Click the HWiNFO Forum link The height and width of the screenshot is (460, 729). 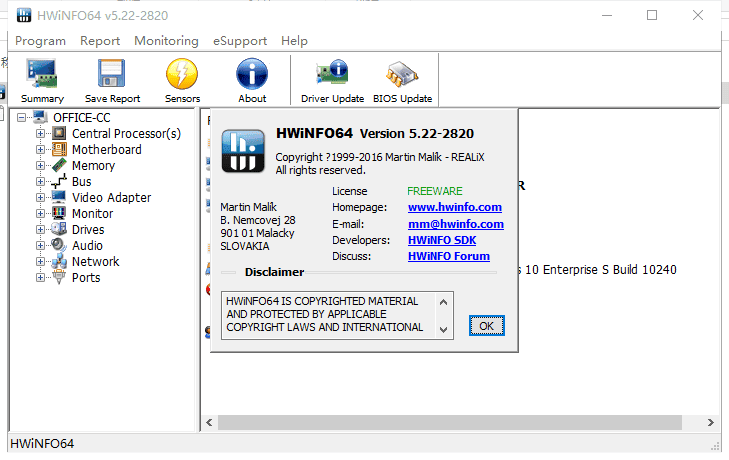tap(449, 256)
